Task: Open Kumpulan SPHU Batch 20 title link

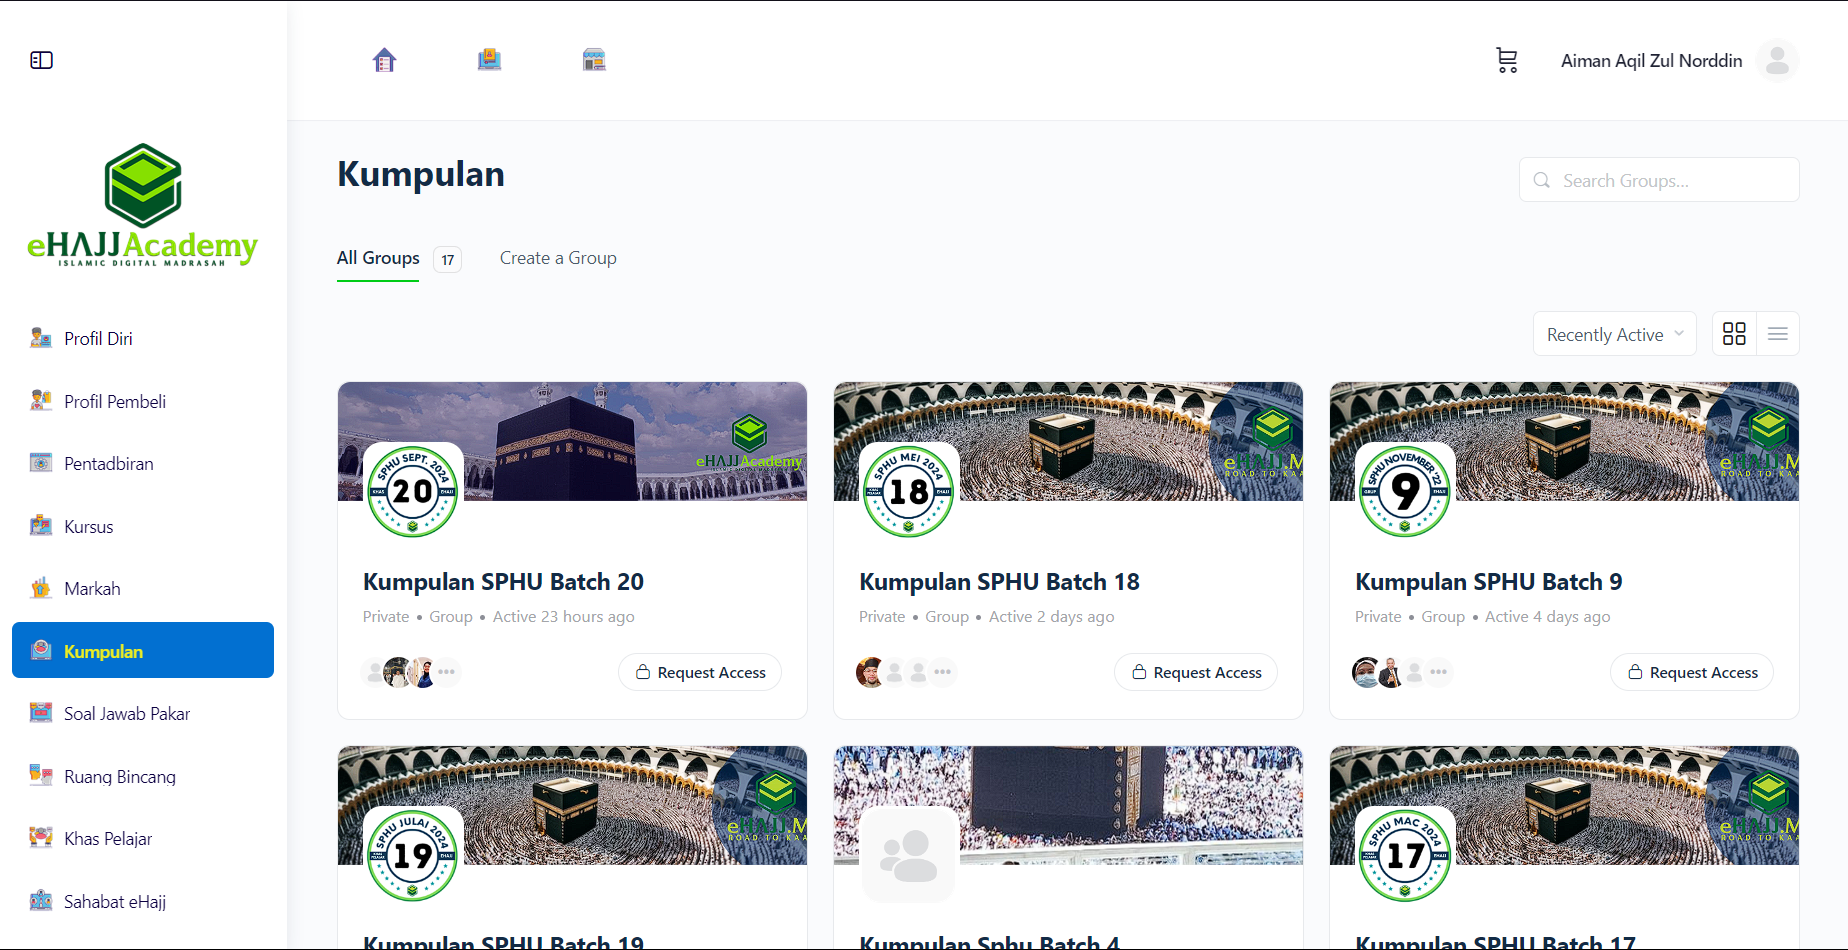Action: (503, 582)
